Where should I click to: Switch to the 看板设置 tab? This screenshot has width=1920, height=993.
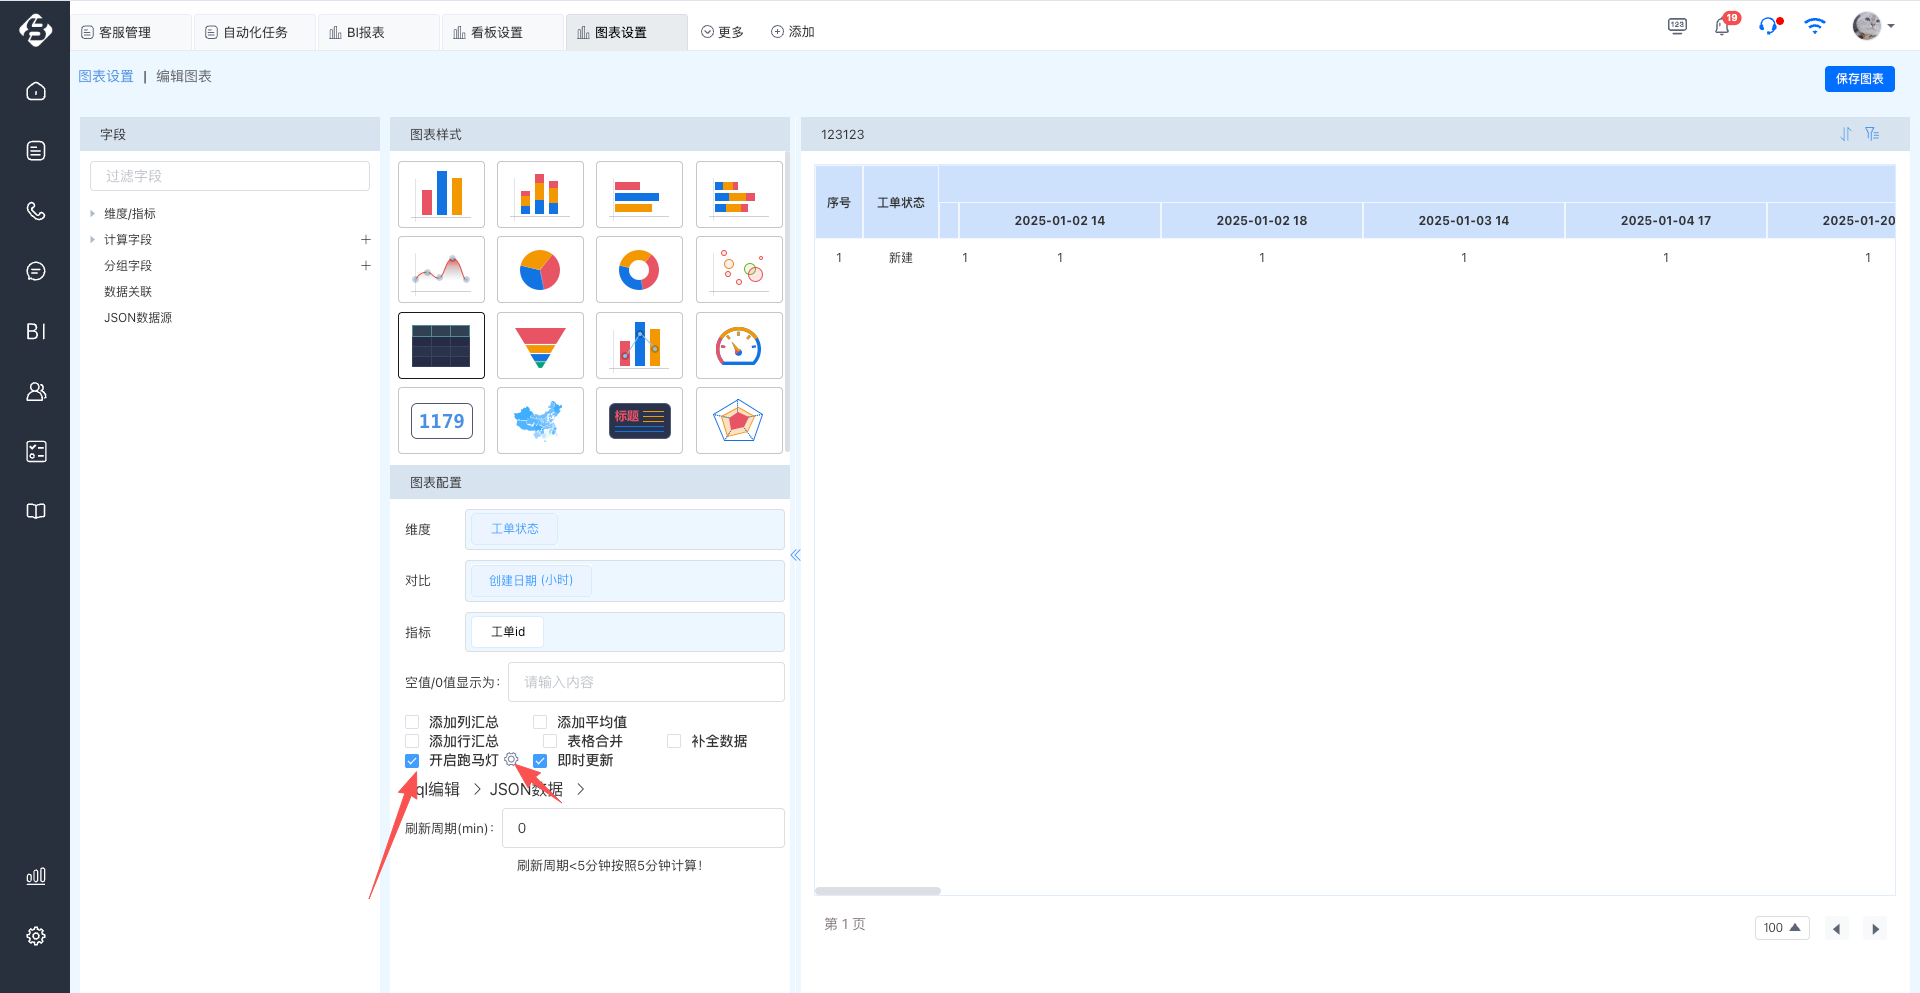pos(496,32)
